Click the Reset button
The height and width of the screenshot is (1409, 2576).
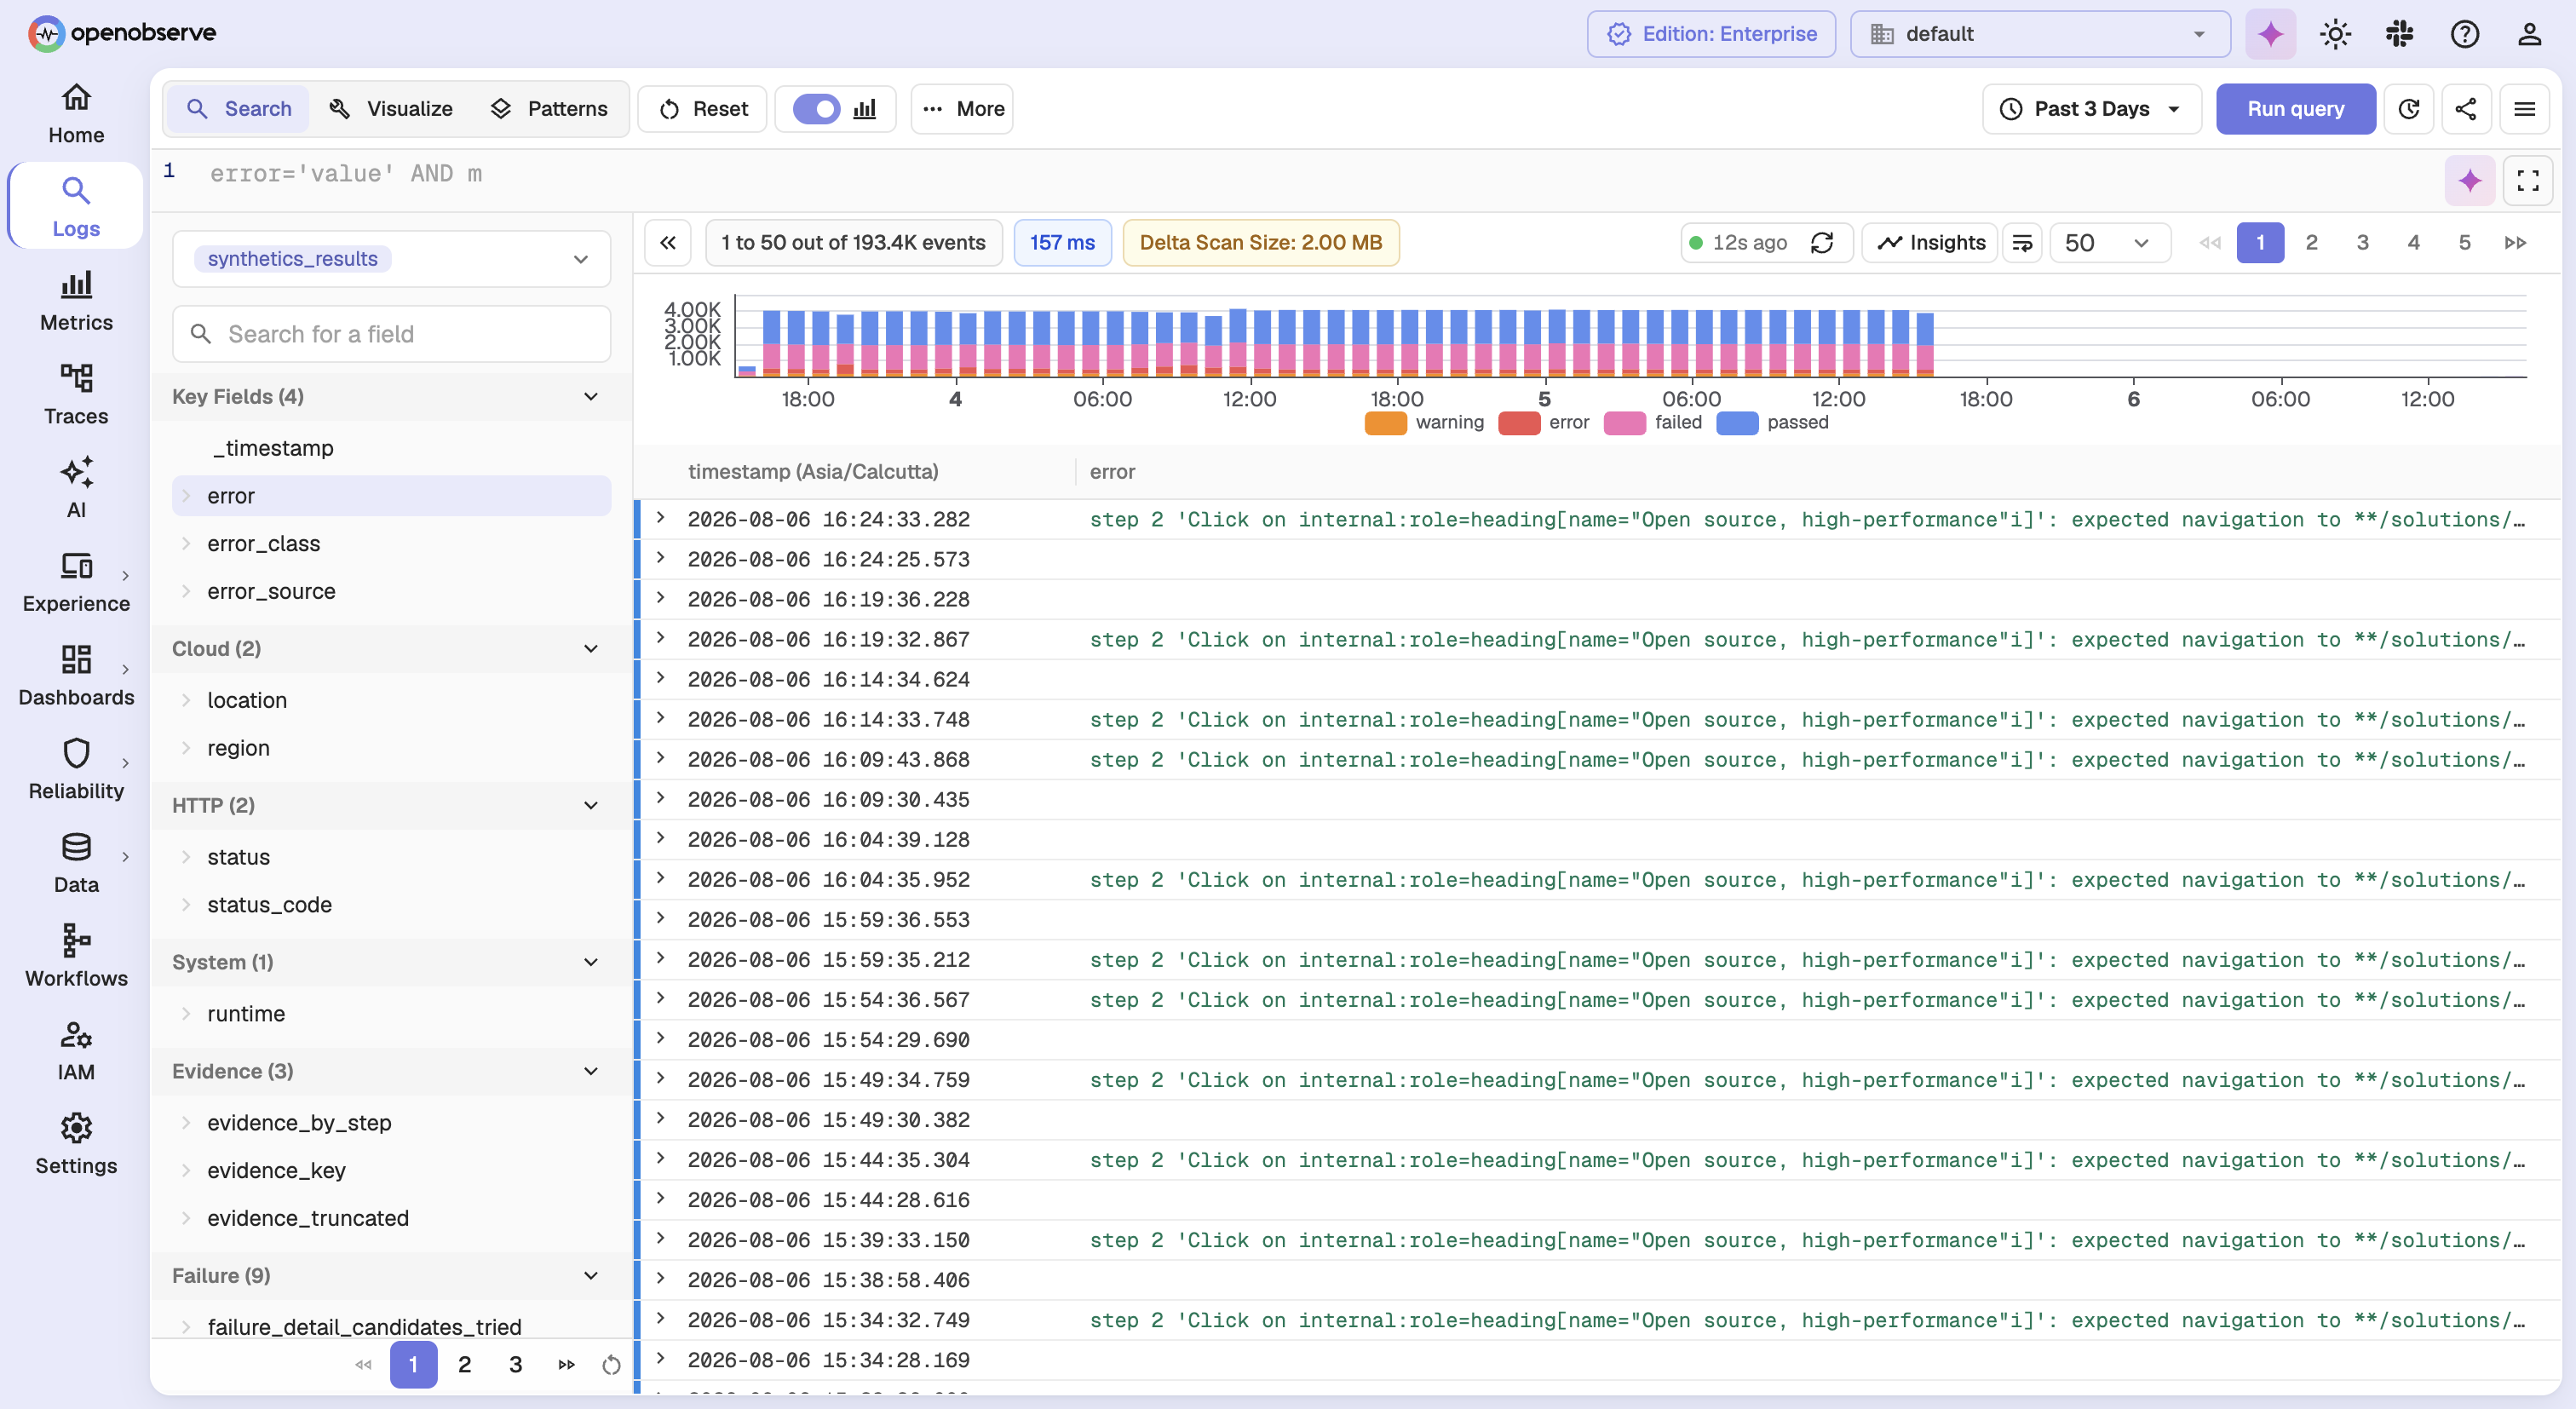pyautogui.click(x=702, y=109)
